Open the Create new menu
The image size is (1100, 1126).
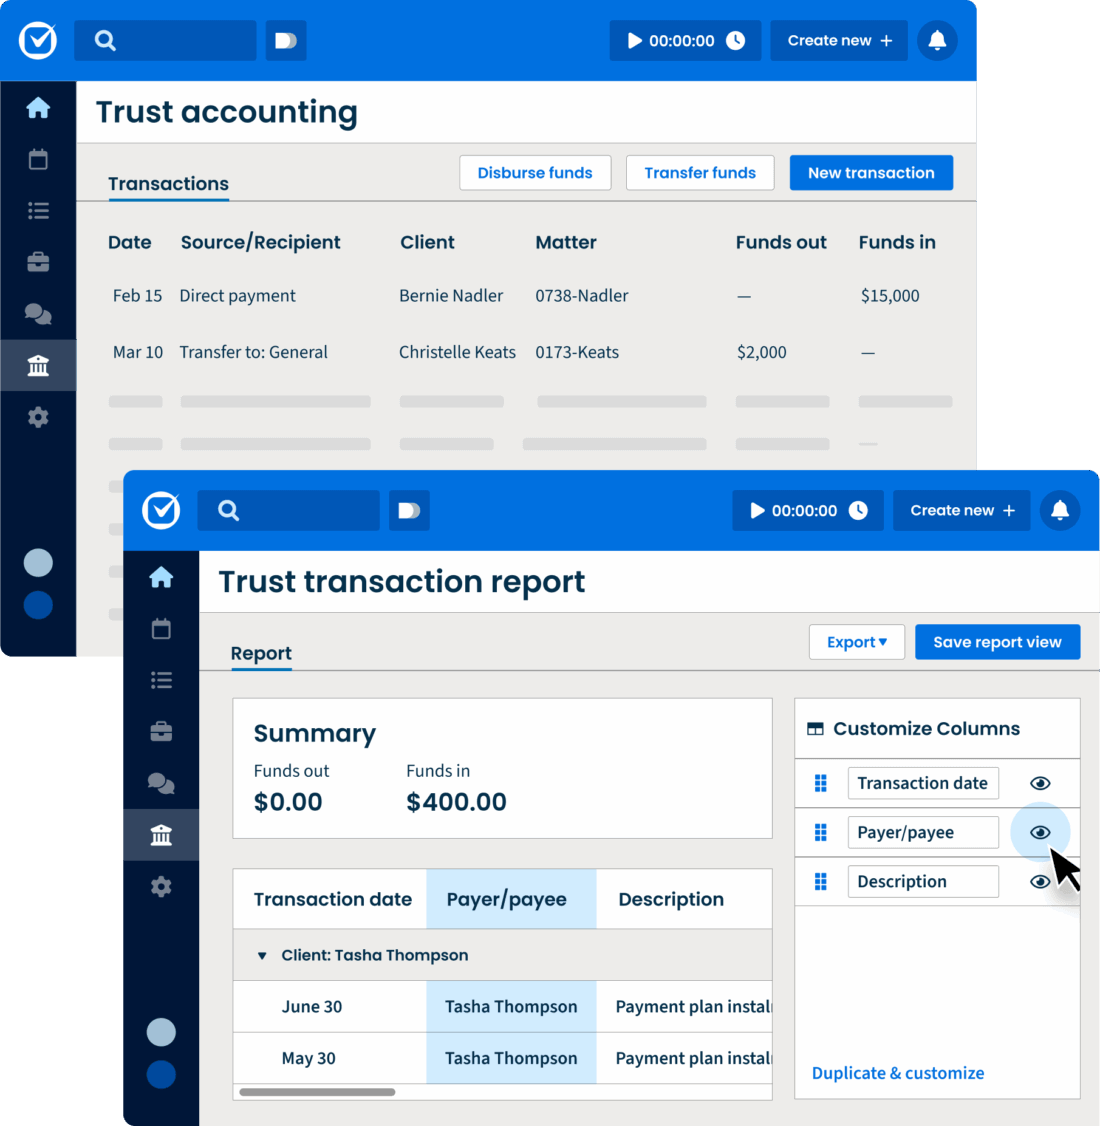(x=961, y=510)
